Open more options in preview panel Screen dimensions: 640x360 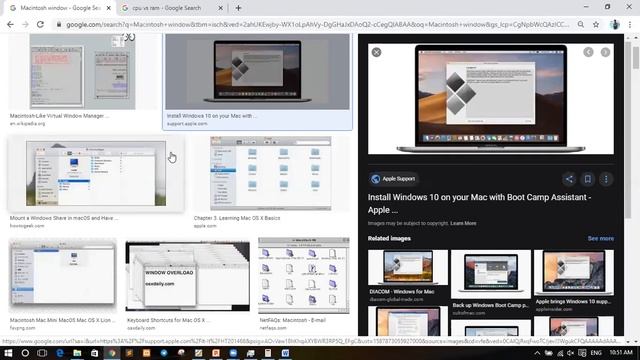click(606, 179)
